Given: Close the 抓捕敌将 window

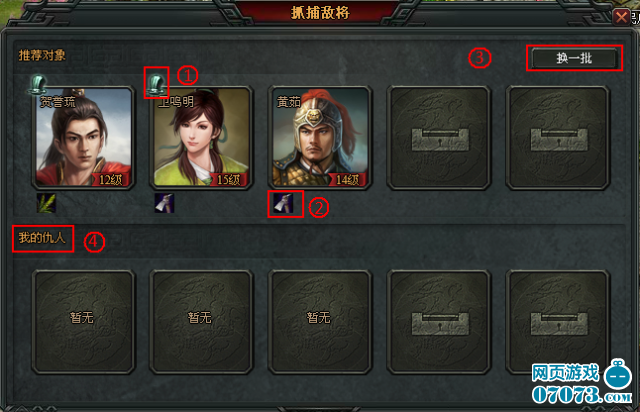Looking at the screenshot, I should point(622,17).
